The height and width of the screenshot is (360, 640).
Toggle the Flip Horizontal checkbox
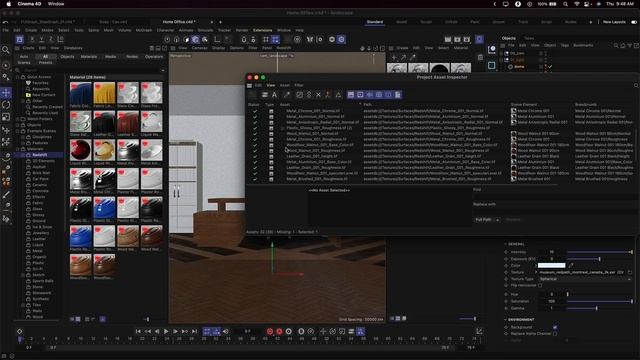[x=540, y=286]
